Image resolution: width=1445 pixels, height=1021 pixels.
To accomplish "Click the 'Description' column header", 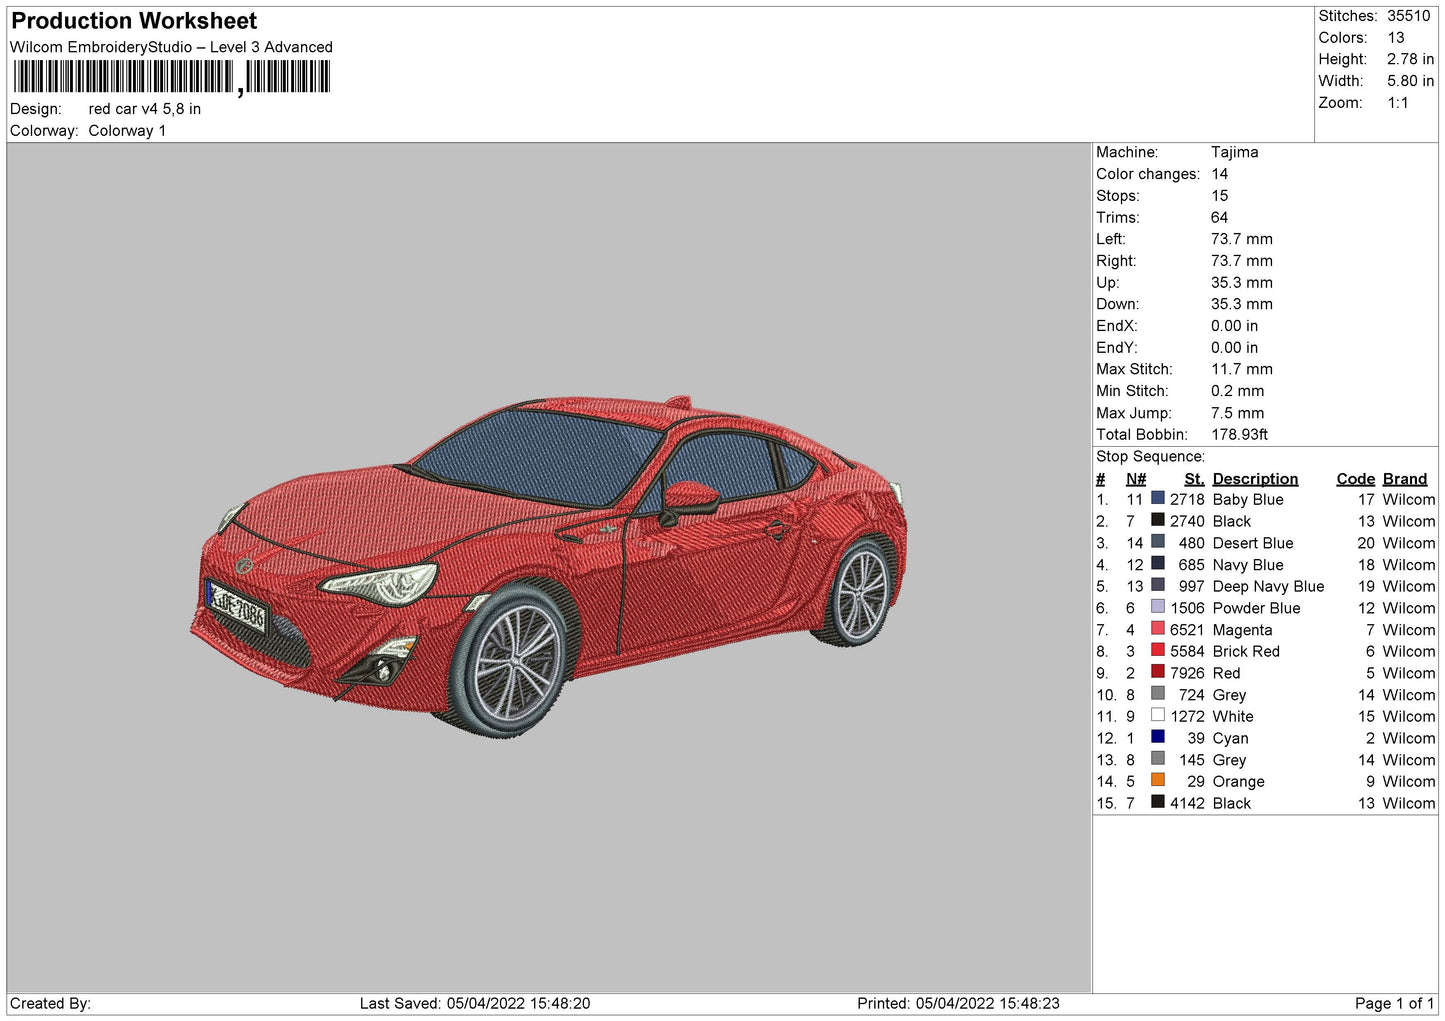I will click(1255, 479).
